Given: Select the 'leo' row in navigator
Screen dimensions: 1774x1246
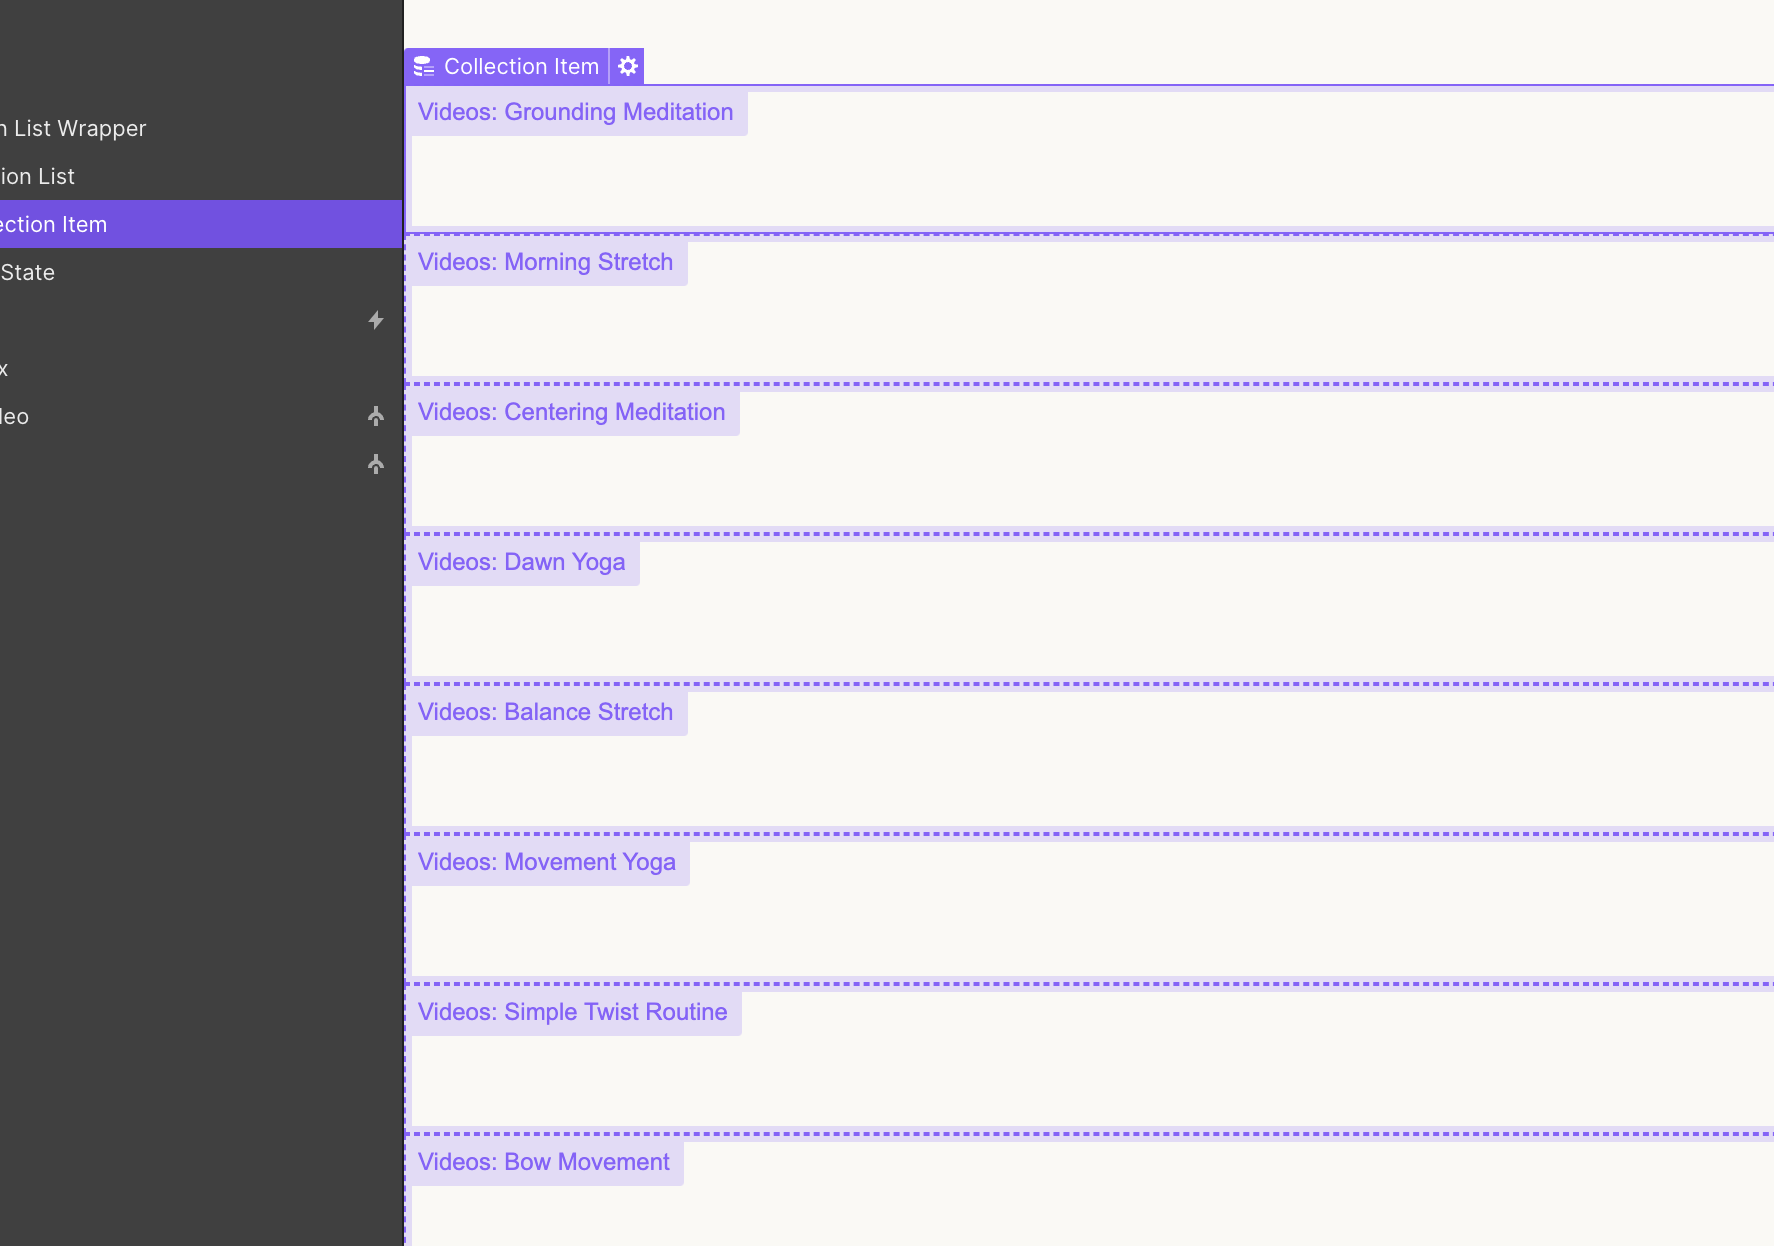Looking at the screenshot, I should pyautogui.click(x=201, y=416).
